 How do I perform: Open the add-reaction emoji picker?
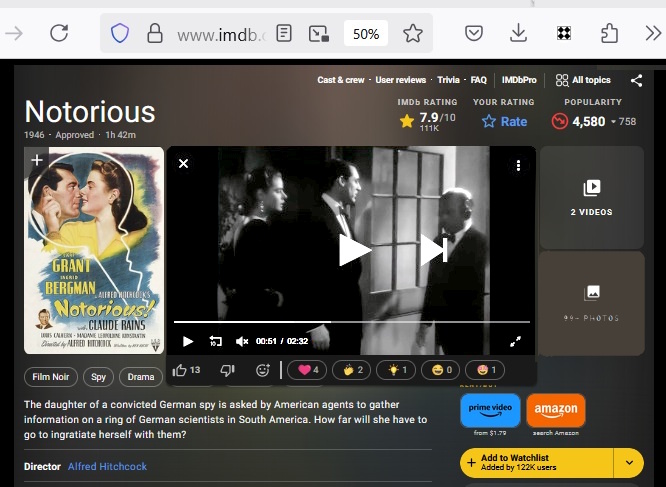263,370
